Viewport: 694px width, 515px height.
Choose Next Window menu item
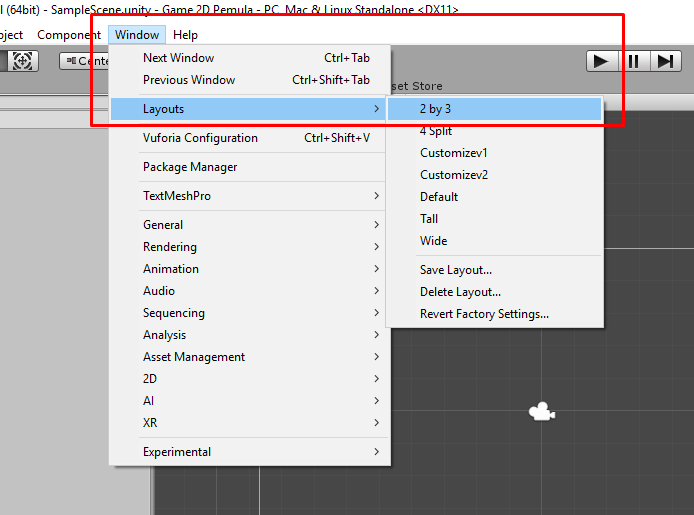pos(250,58)
